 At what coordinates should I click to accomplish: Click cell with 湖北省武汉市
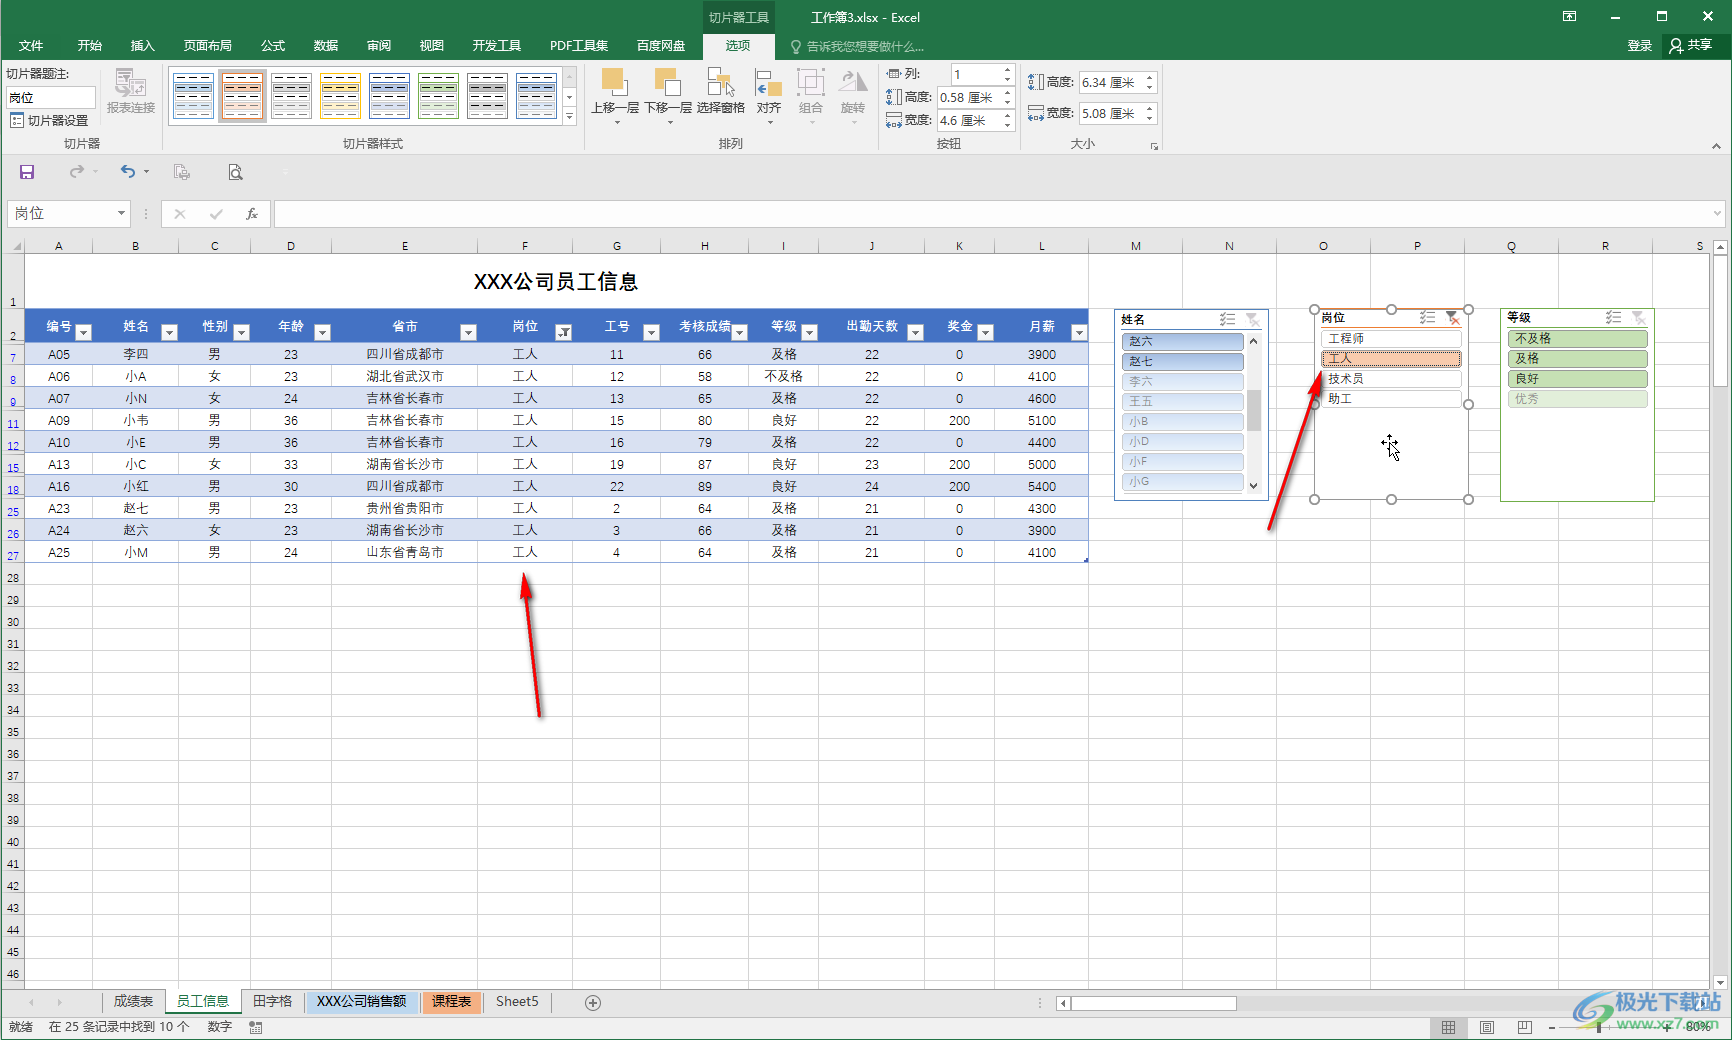click(x=405, y=376)
